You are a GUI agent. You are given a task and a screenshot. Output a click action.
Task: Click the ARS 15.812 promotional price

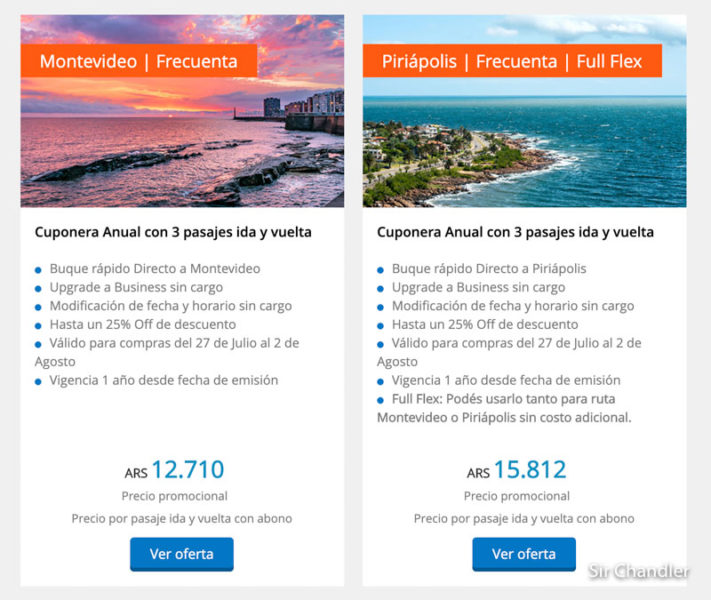517,470
